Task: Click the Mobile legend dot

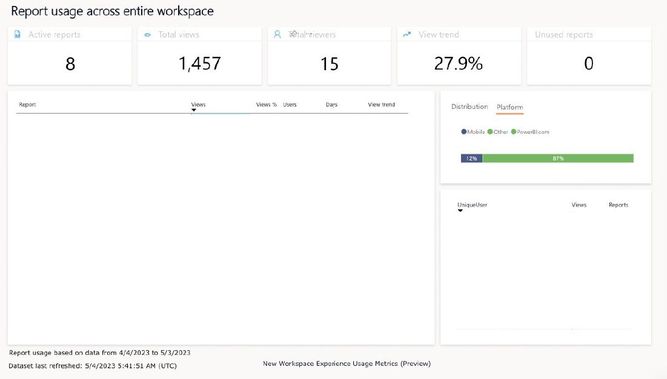Action: click(x=464, y=132)
